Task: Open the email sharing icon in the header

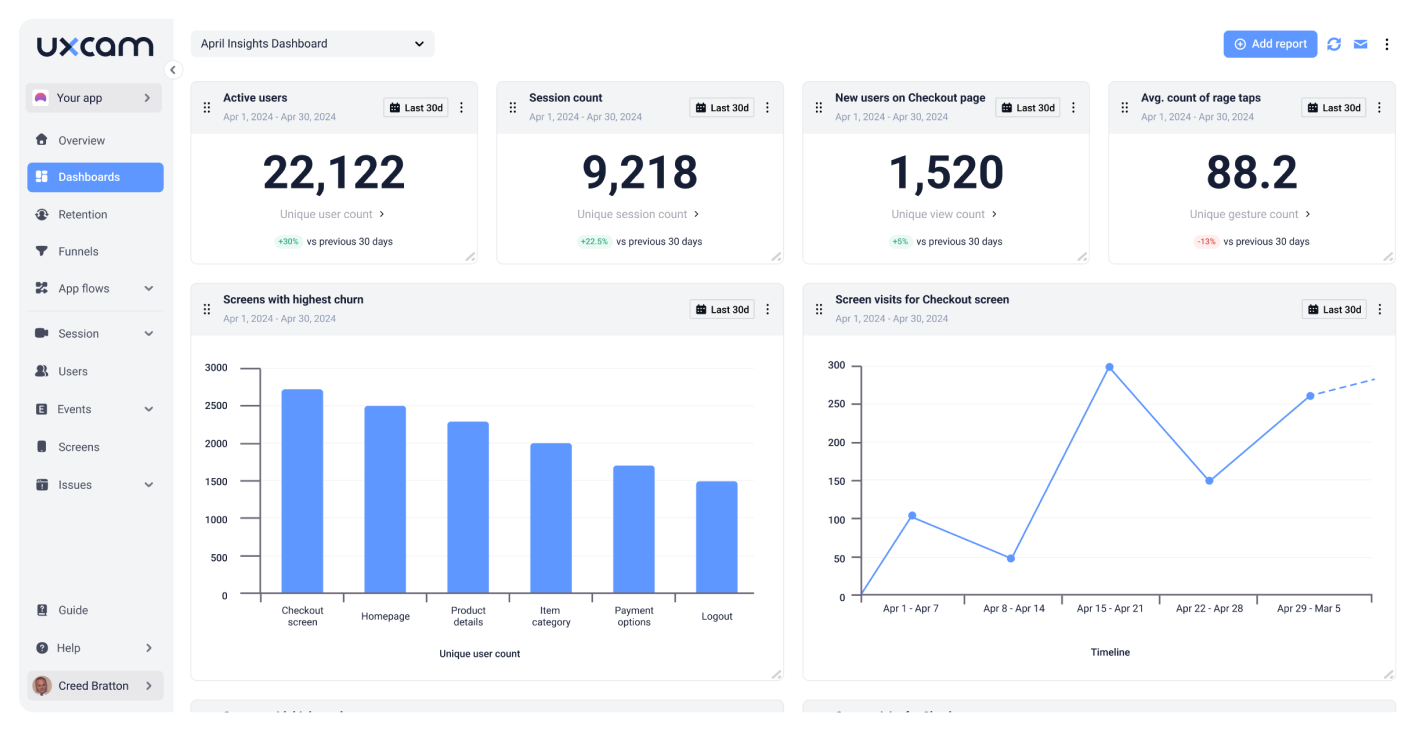Action: tap(1361, 44)
